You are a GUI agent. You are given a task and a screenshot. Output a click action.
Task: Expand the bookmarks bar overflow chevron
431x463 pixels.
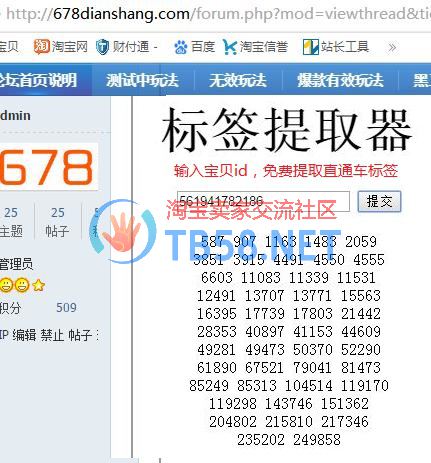coord(392,47)
